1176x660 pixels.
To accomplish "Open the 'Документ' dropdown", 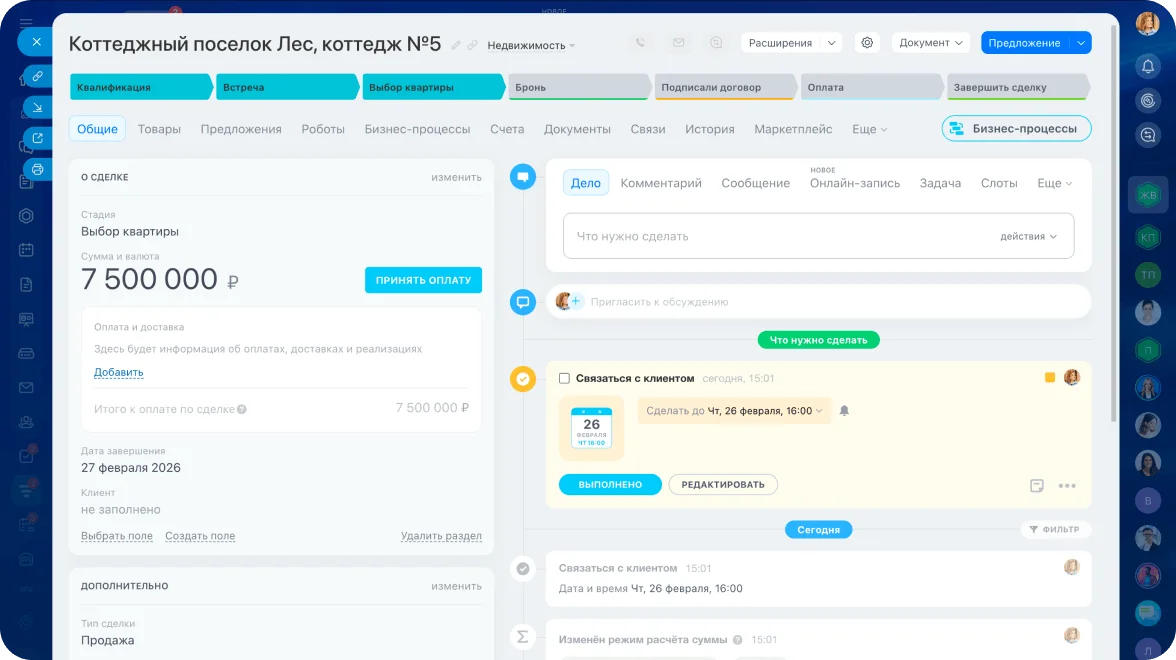I will click(930, 43).
